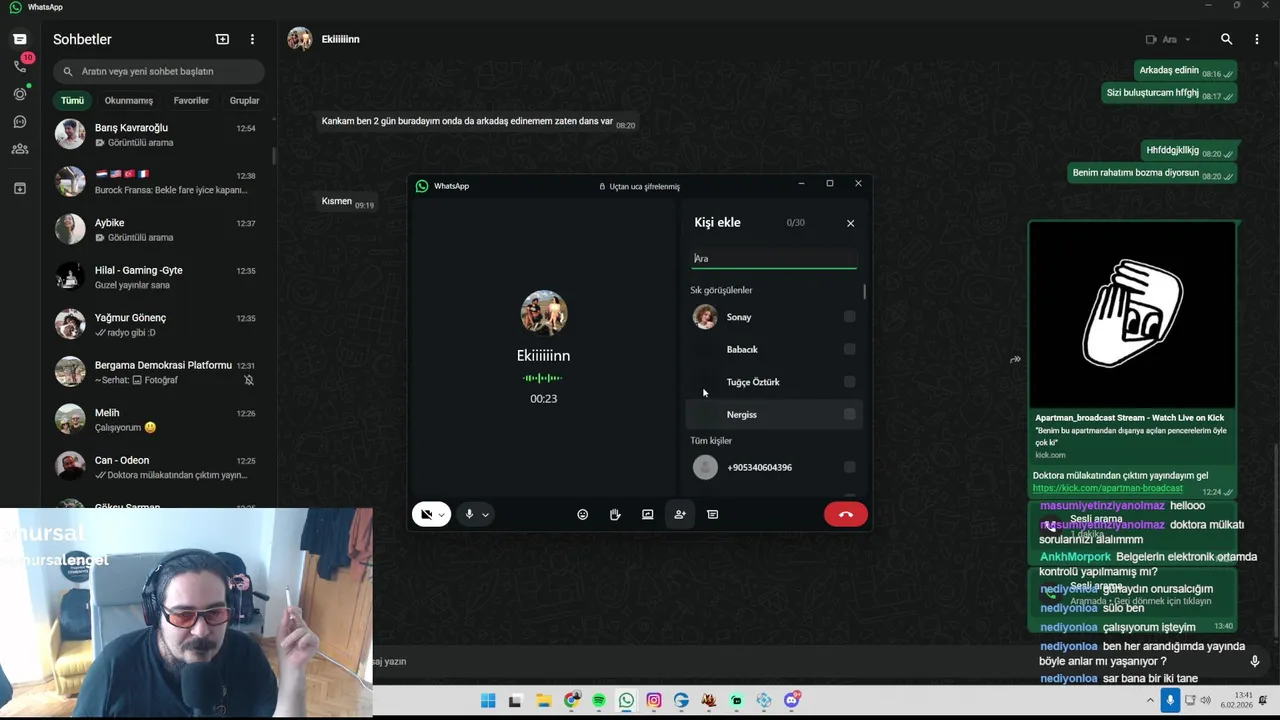Open the Kick stream preview thumbnail
This screenshot has width=1280, height=720.
click(x=1132, y=315)
